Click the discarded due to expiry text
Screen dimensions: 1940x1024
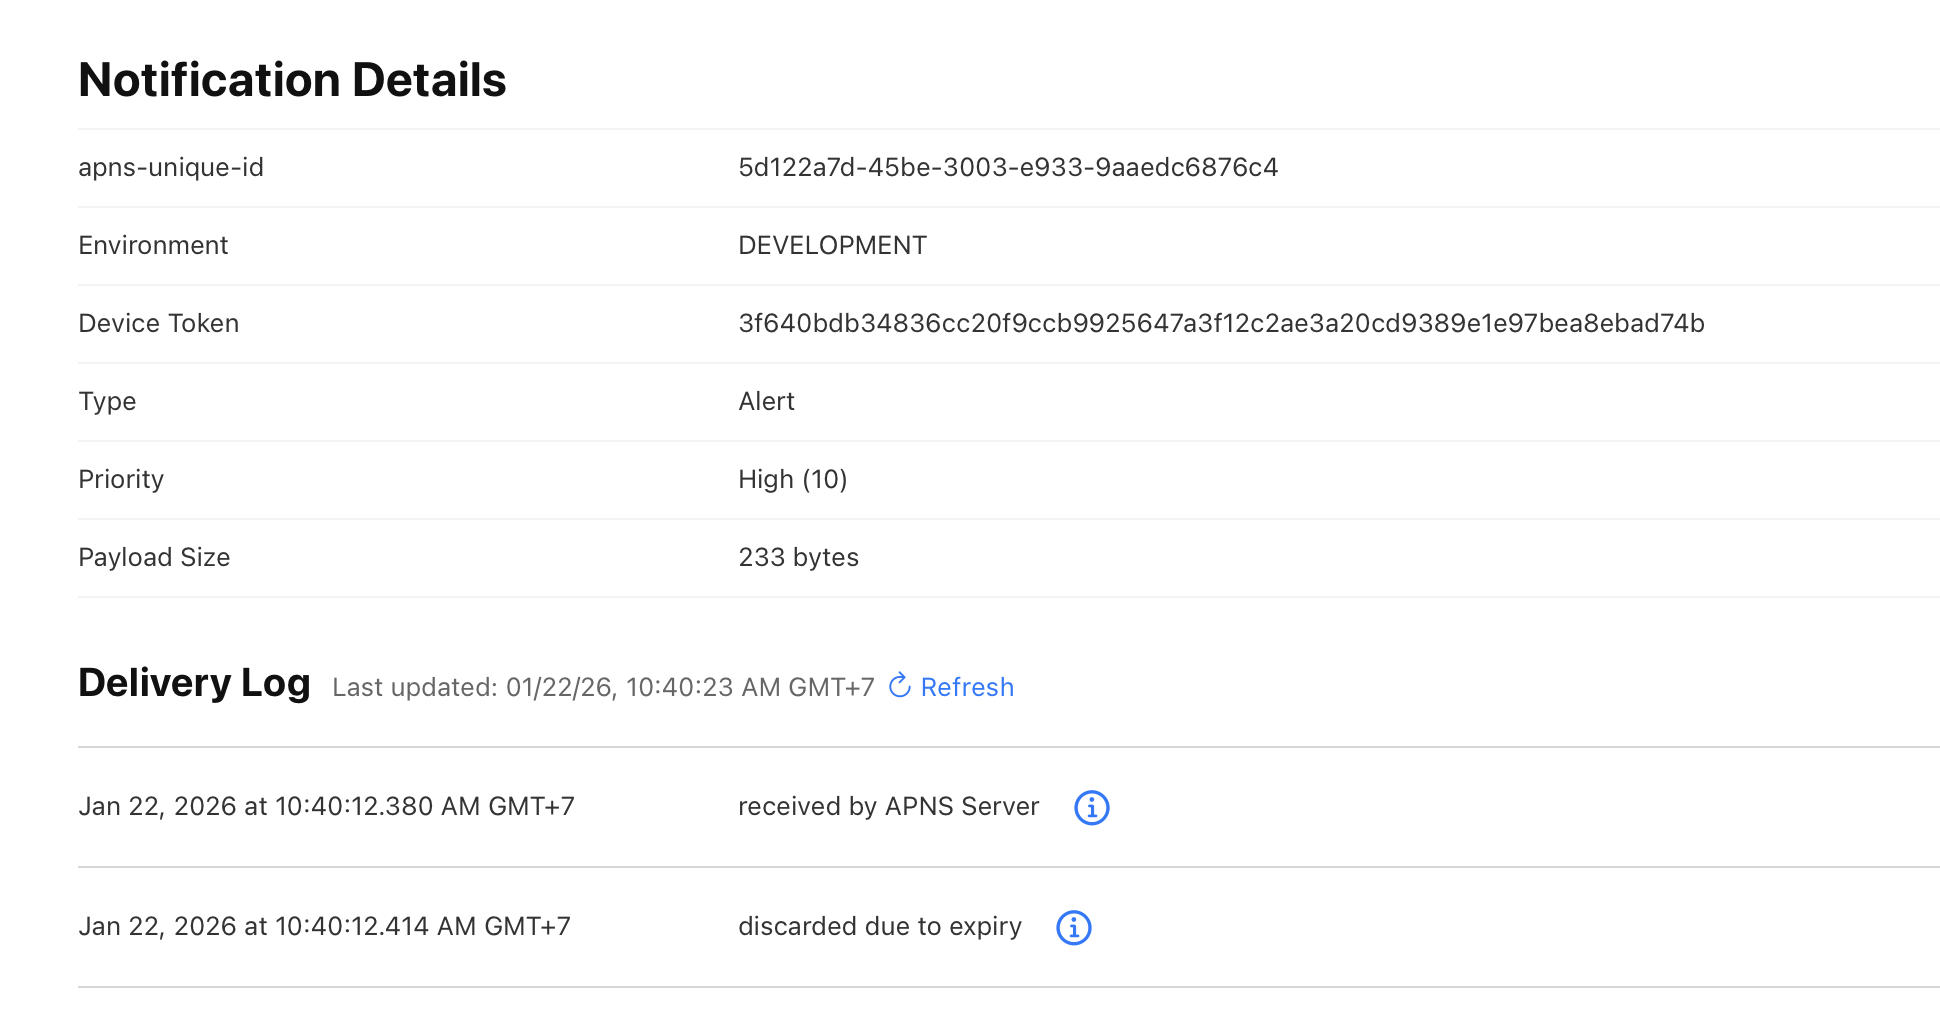click(879, 926)
